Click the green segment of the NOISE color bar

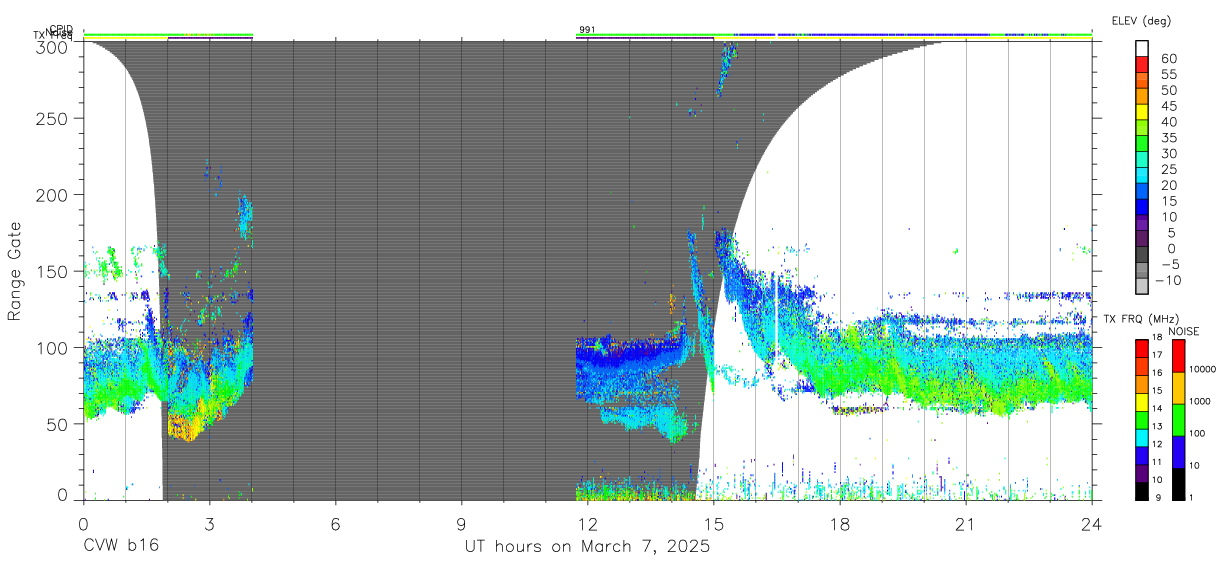coord(1177,420)
